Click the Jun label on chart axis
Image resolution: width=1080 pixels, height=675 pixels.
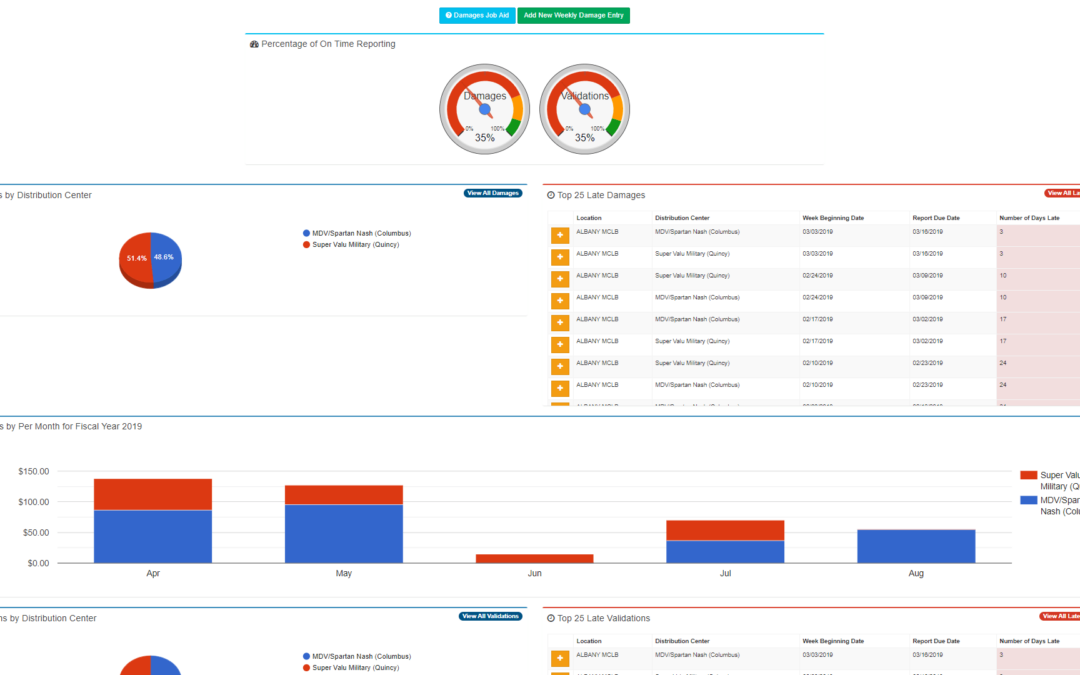534,573
